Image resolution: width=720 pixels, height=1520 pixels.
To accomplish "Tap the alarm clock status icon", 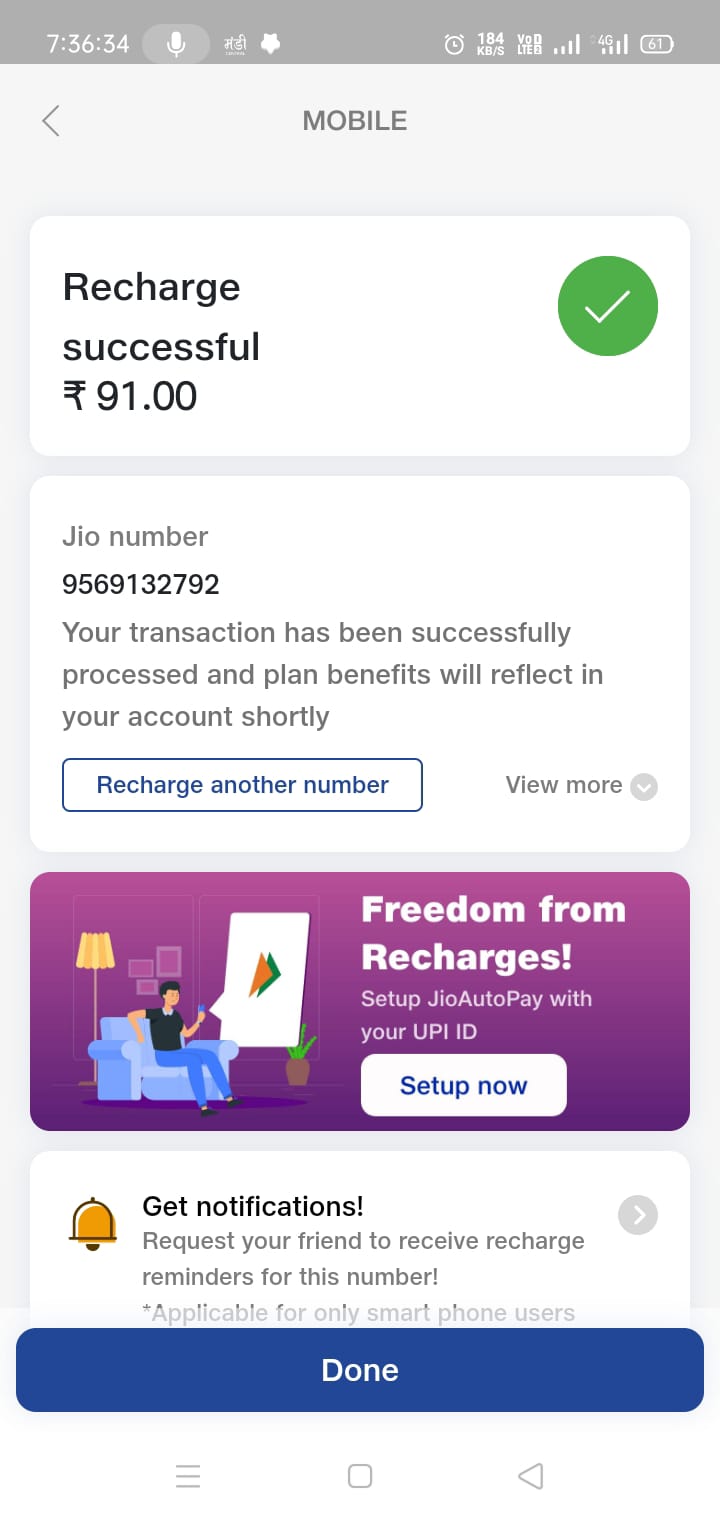I will coord(454,44).
